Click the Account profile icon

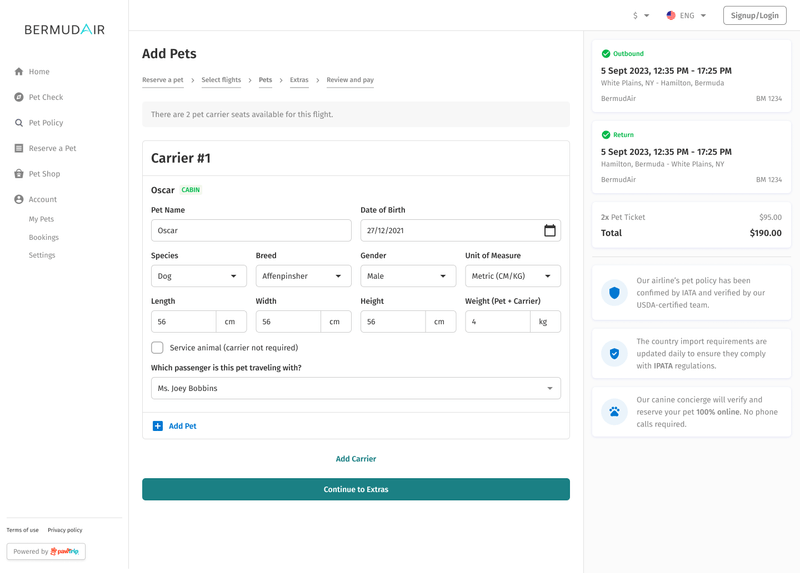(19, 199)
